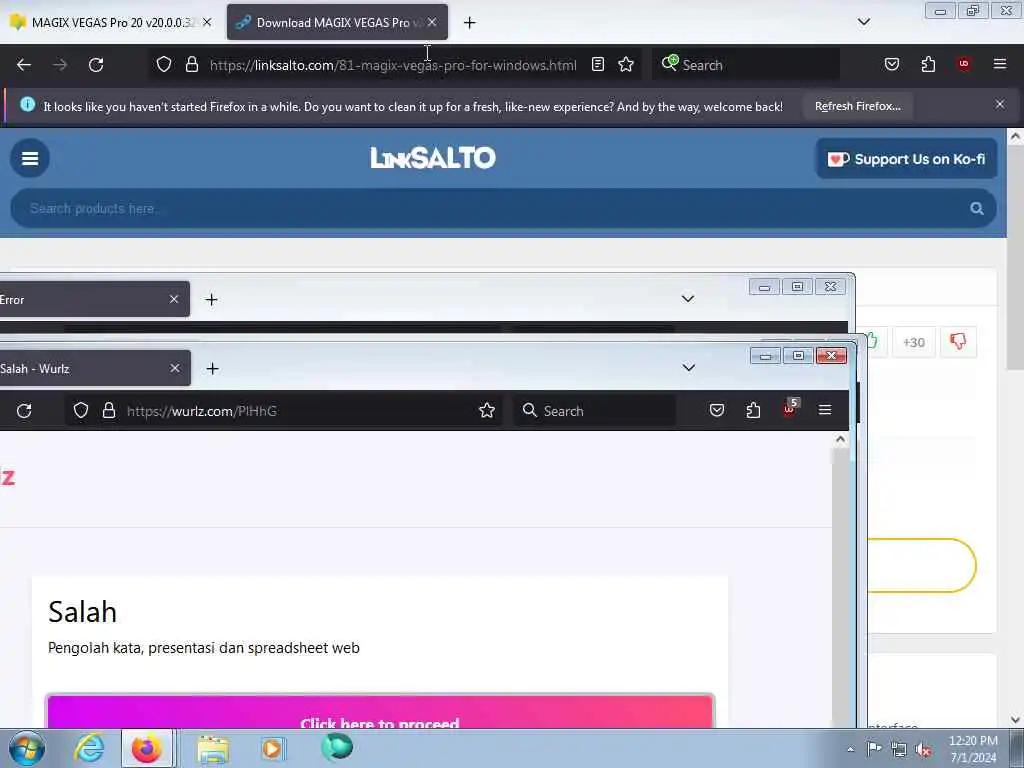Open tracking protection shield on linksalto address bar
Viewport: 1024px width, 768px height.
coord(164,64)
